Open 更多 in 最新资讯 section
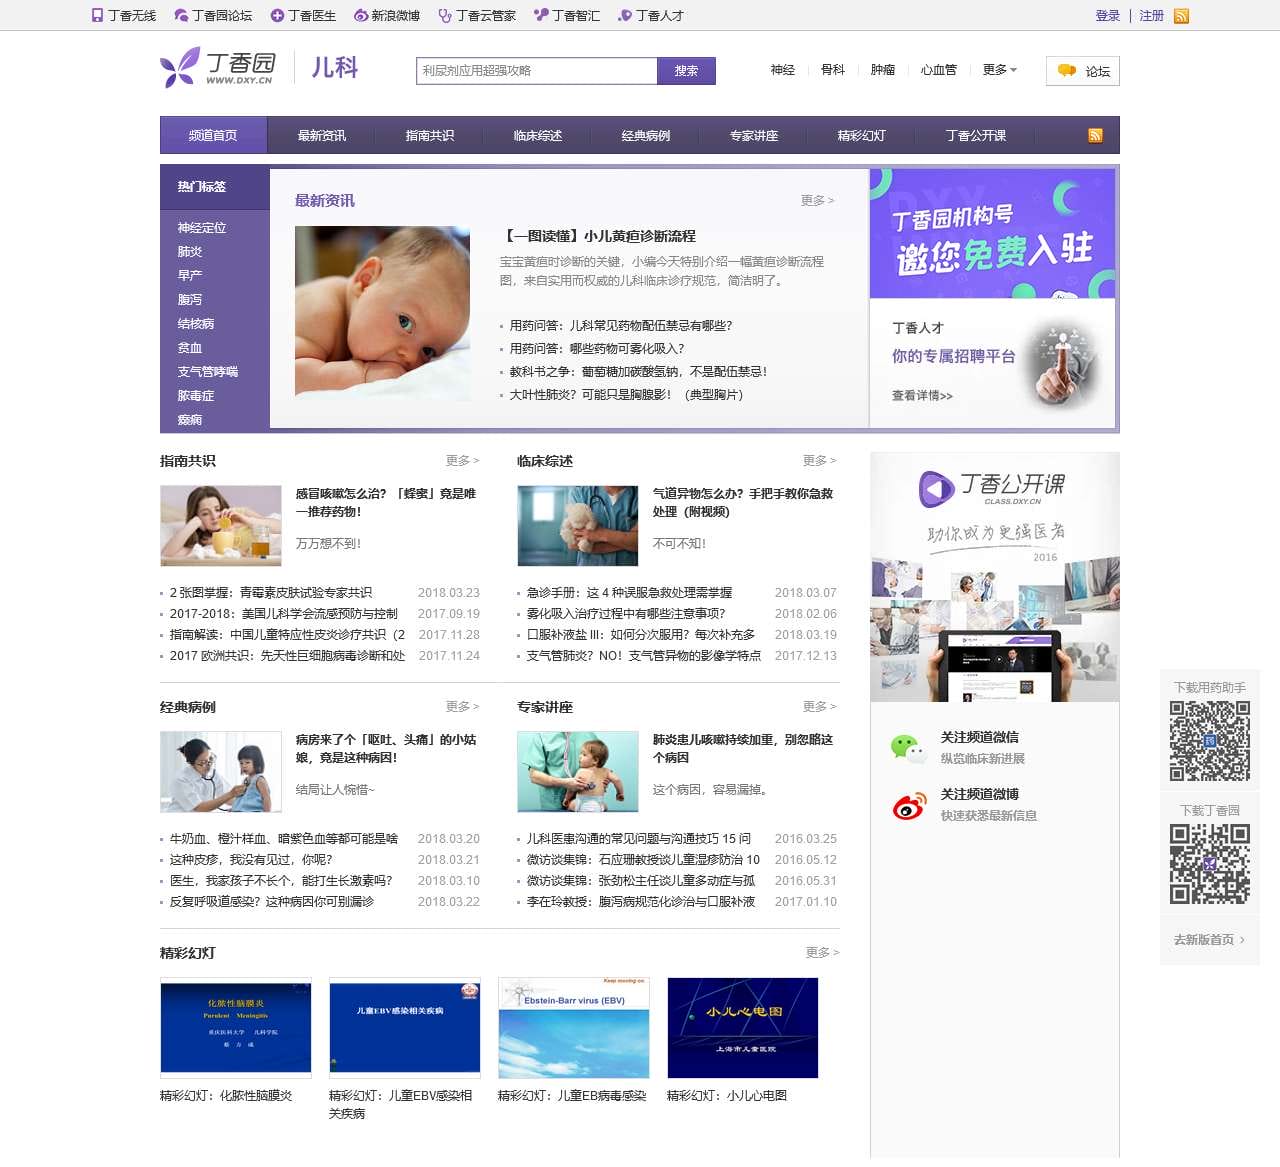Viewport: 1280px width, 1167px height. pyautogui.click(x=817, y=200)
